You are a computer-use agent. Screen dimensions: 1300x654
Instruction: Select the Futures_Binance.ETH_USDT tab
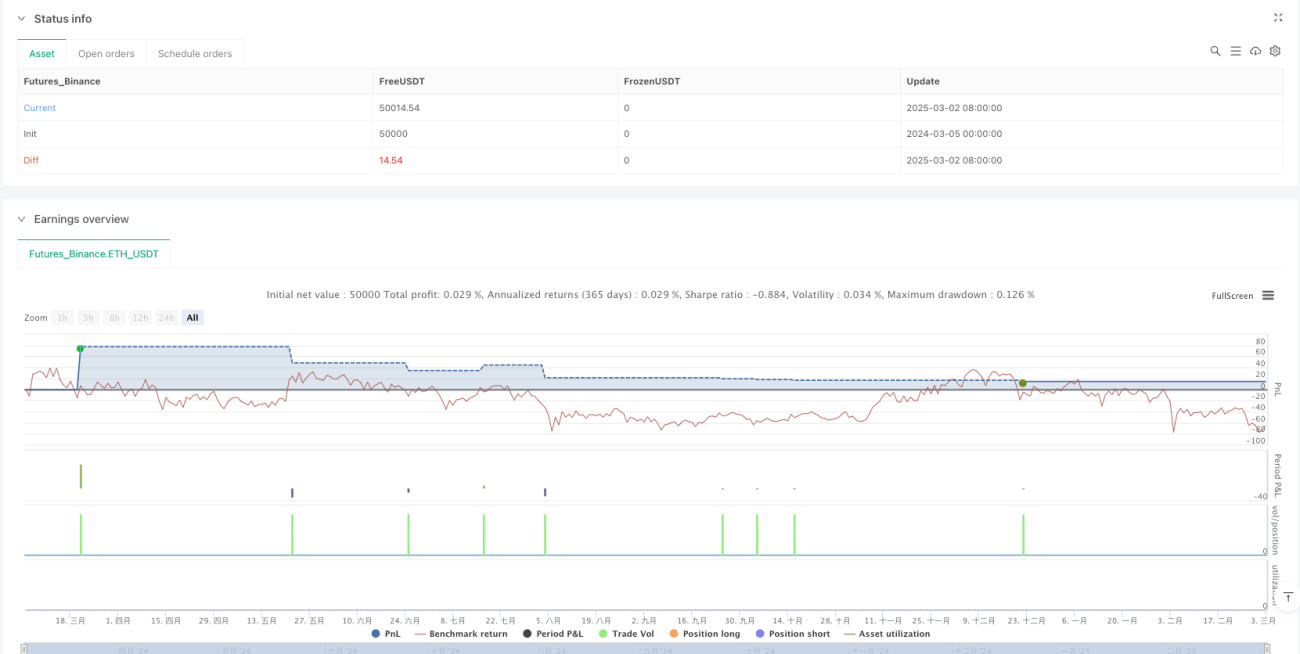coord(94,254)
